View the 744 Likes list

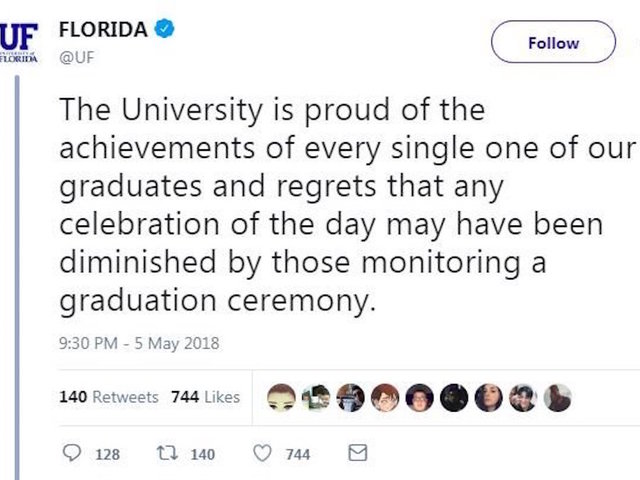[205, 397]
